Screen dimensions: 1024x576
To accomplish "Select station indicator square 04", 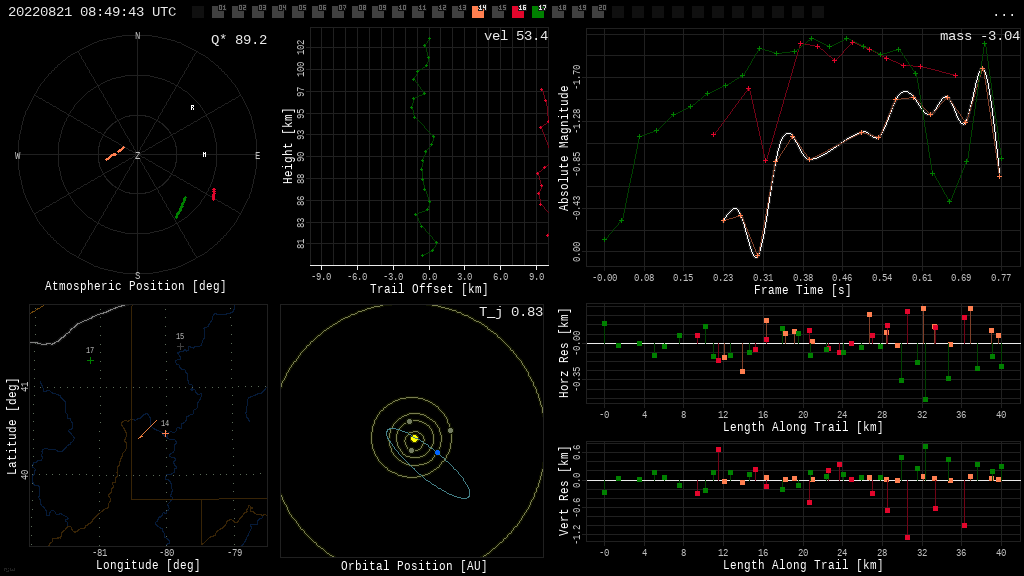I will (x=278, y=11).
